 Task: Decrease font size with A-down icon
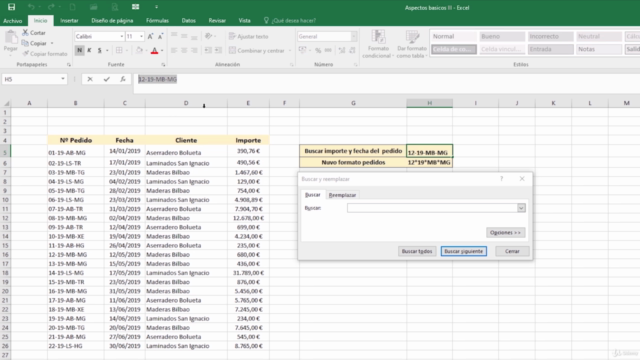(160, 36)
